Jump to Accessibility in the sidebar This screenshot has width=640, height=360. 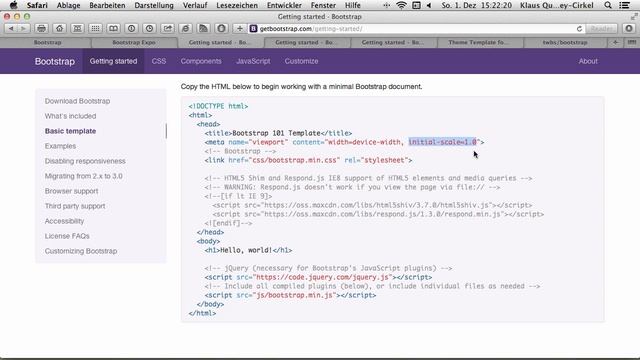pyautogui.click(x=64, y=221)
